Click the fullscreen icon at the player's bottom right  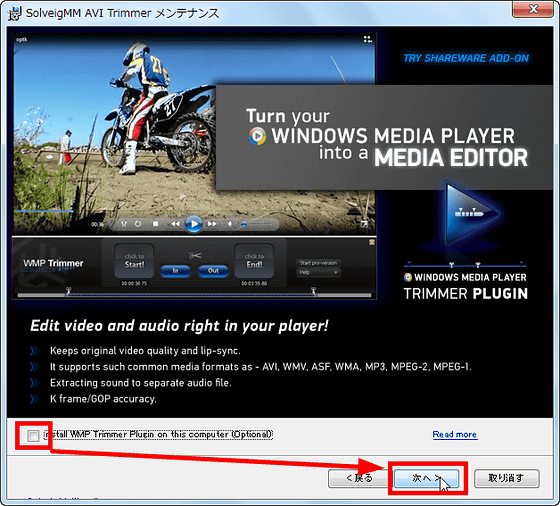[364, 224]
